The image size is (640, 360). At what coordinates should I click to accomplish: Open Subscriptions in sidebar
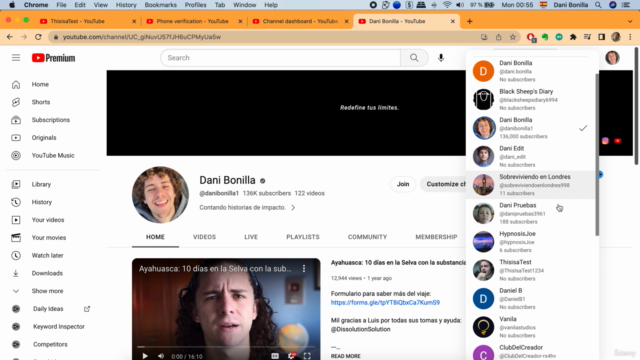click(52, 120)
